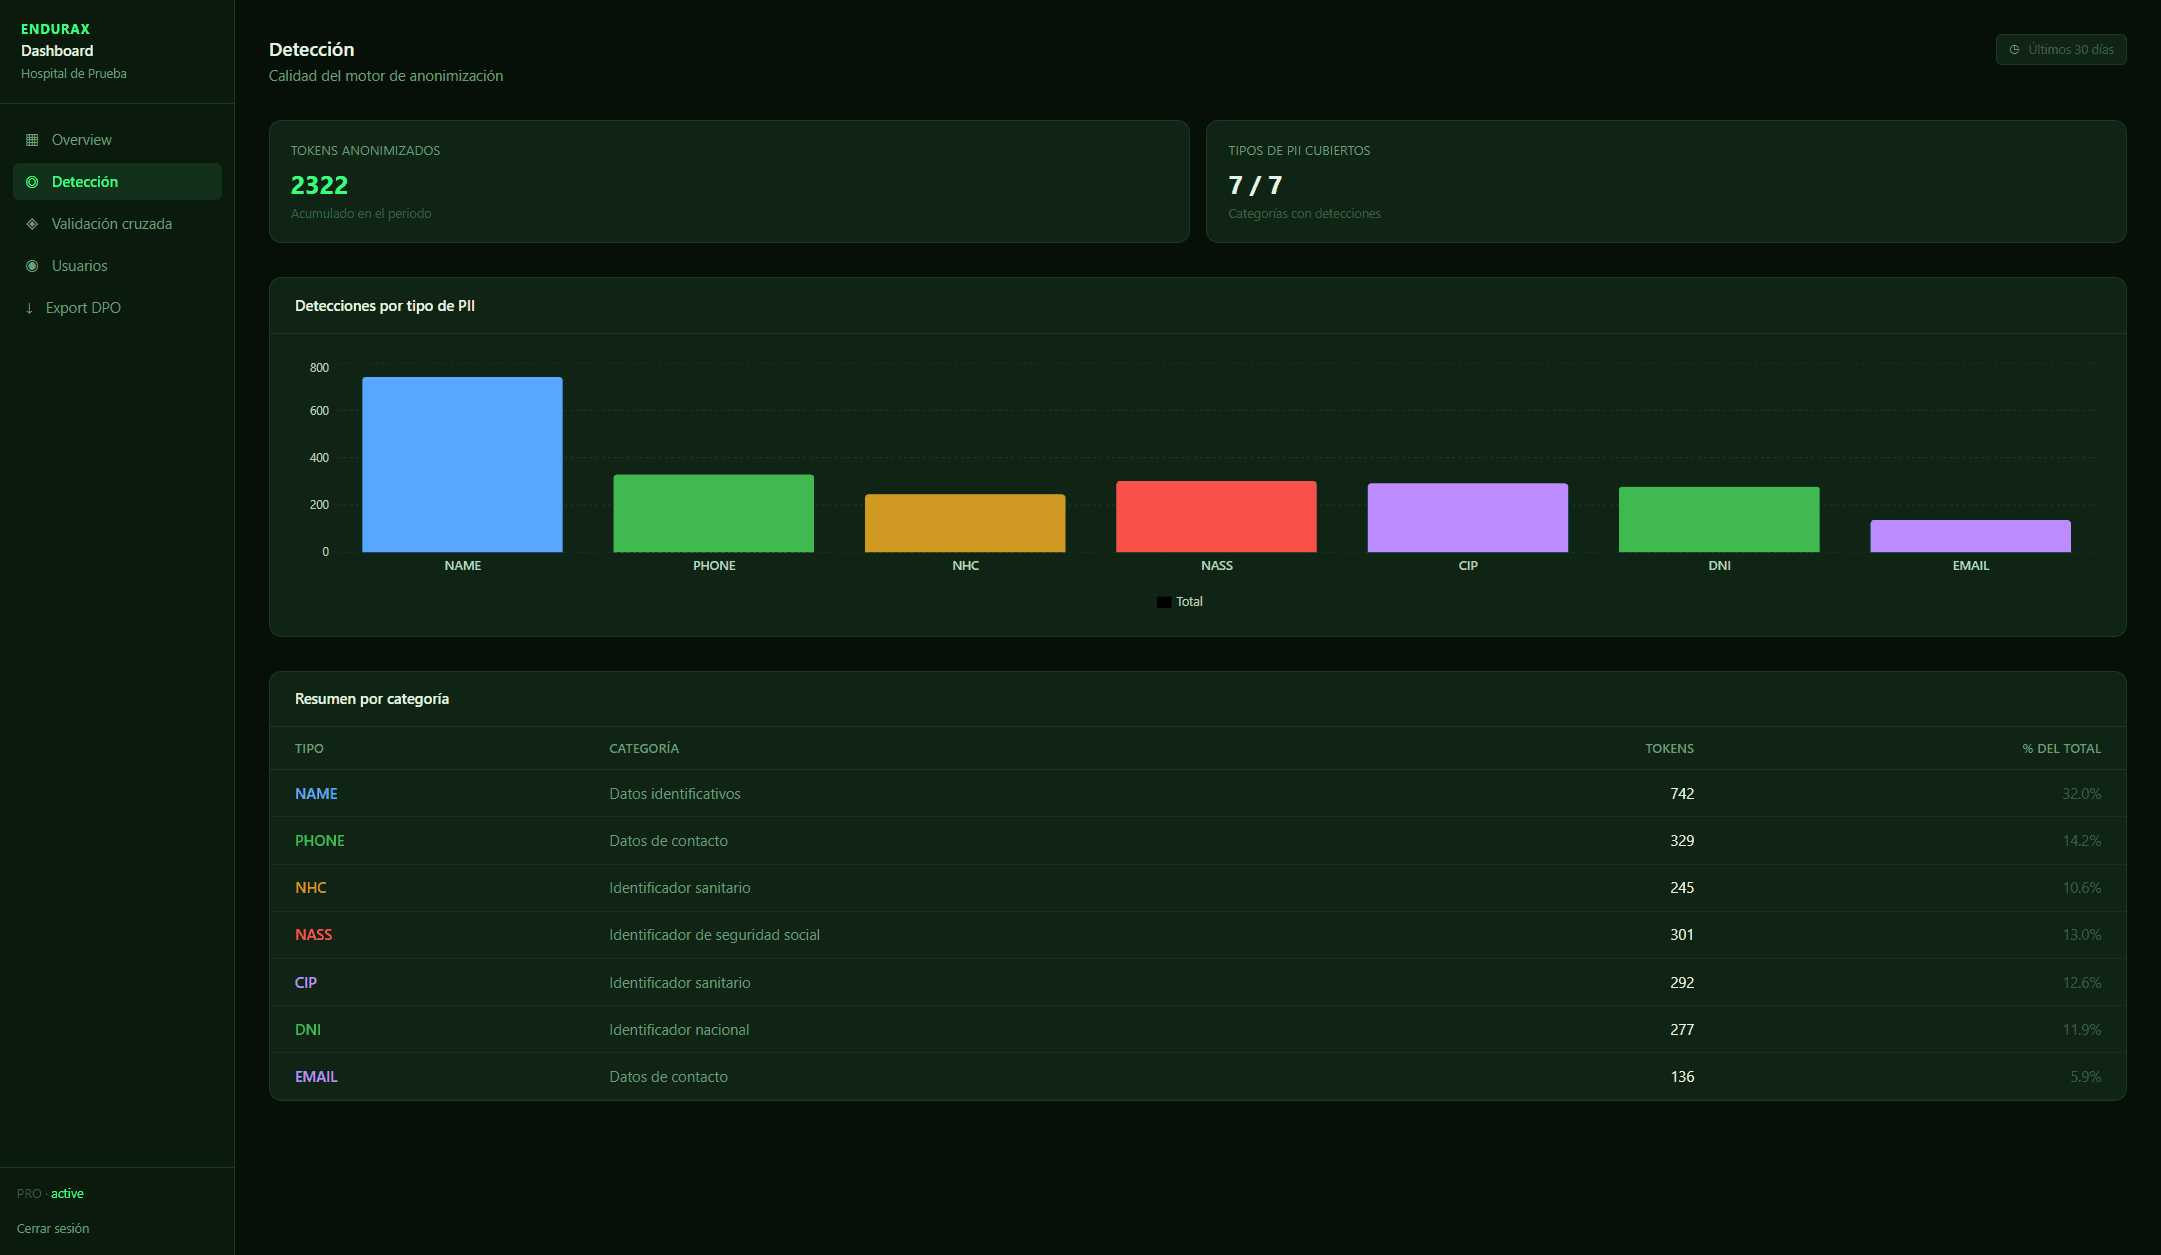Click the download arrow icon beside Export DPO
The height and width of the screenshot is (1255, 2161).
pos(29,307)
